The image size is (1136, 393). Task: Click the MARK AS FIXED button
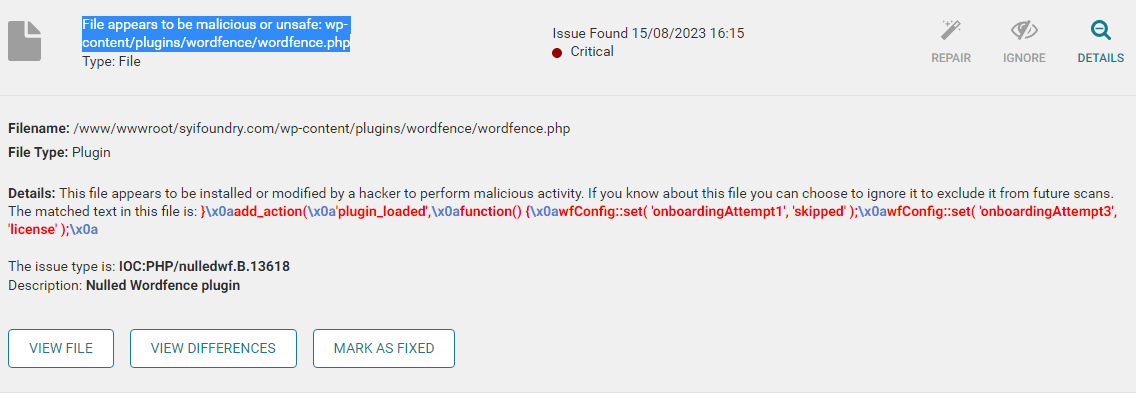[x=384, y=348]
